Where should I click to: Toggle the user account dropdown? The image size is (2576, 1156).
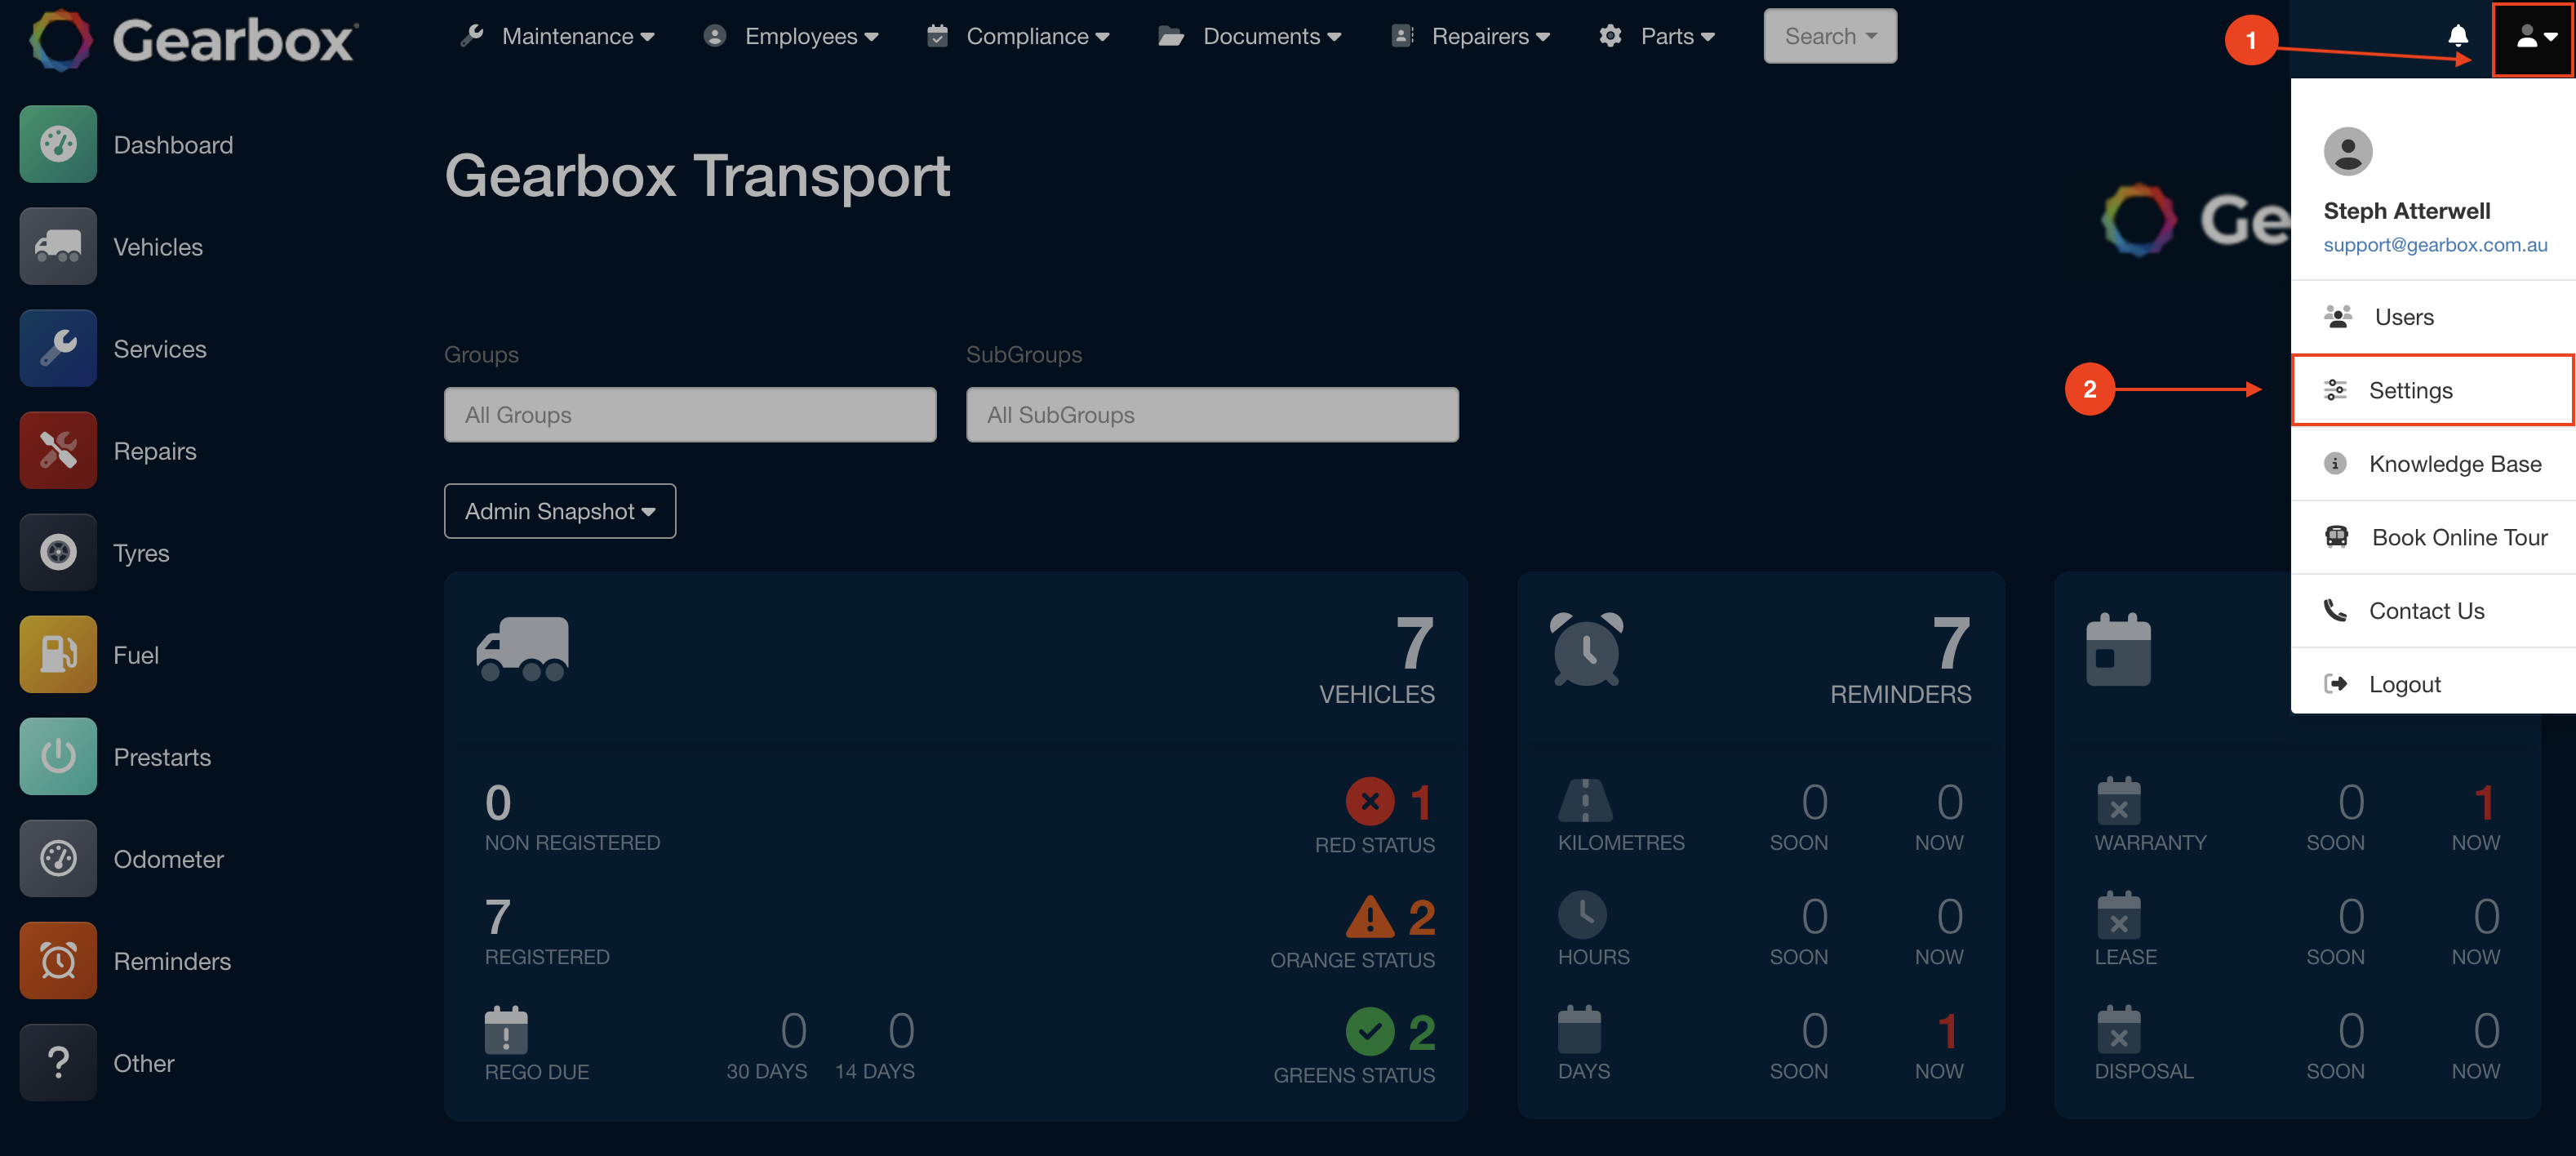[x=2533, y=38]
